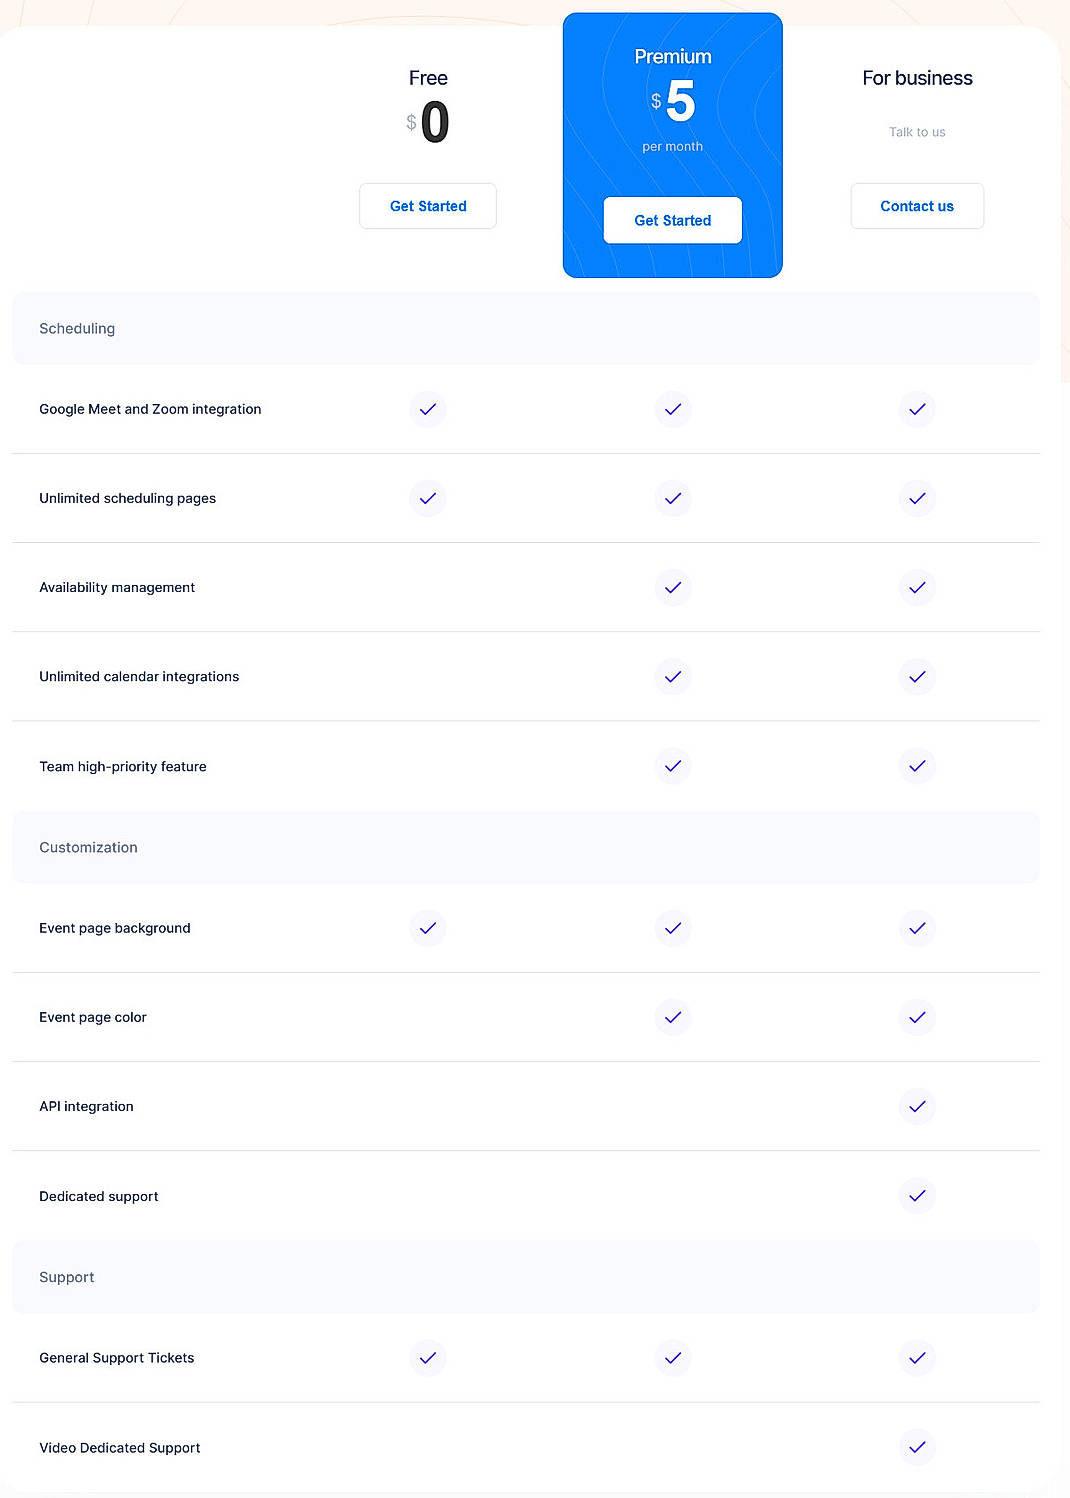1070x1498 pixels.
Task: Toggle the Event page color checkmark under Premium
Action: pyautogui.click(x=672, y=1017)
